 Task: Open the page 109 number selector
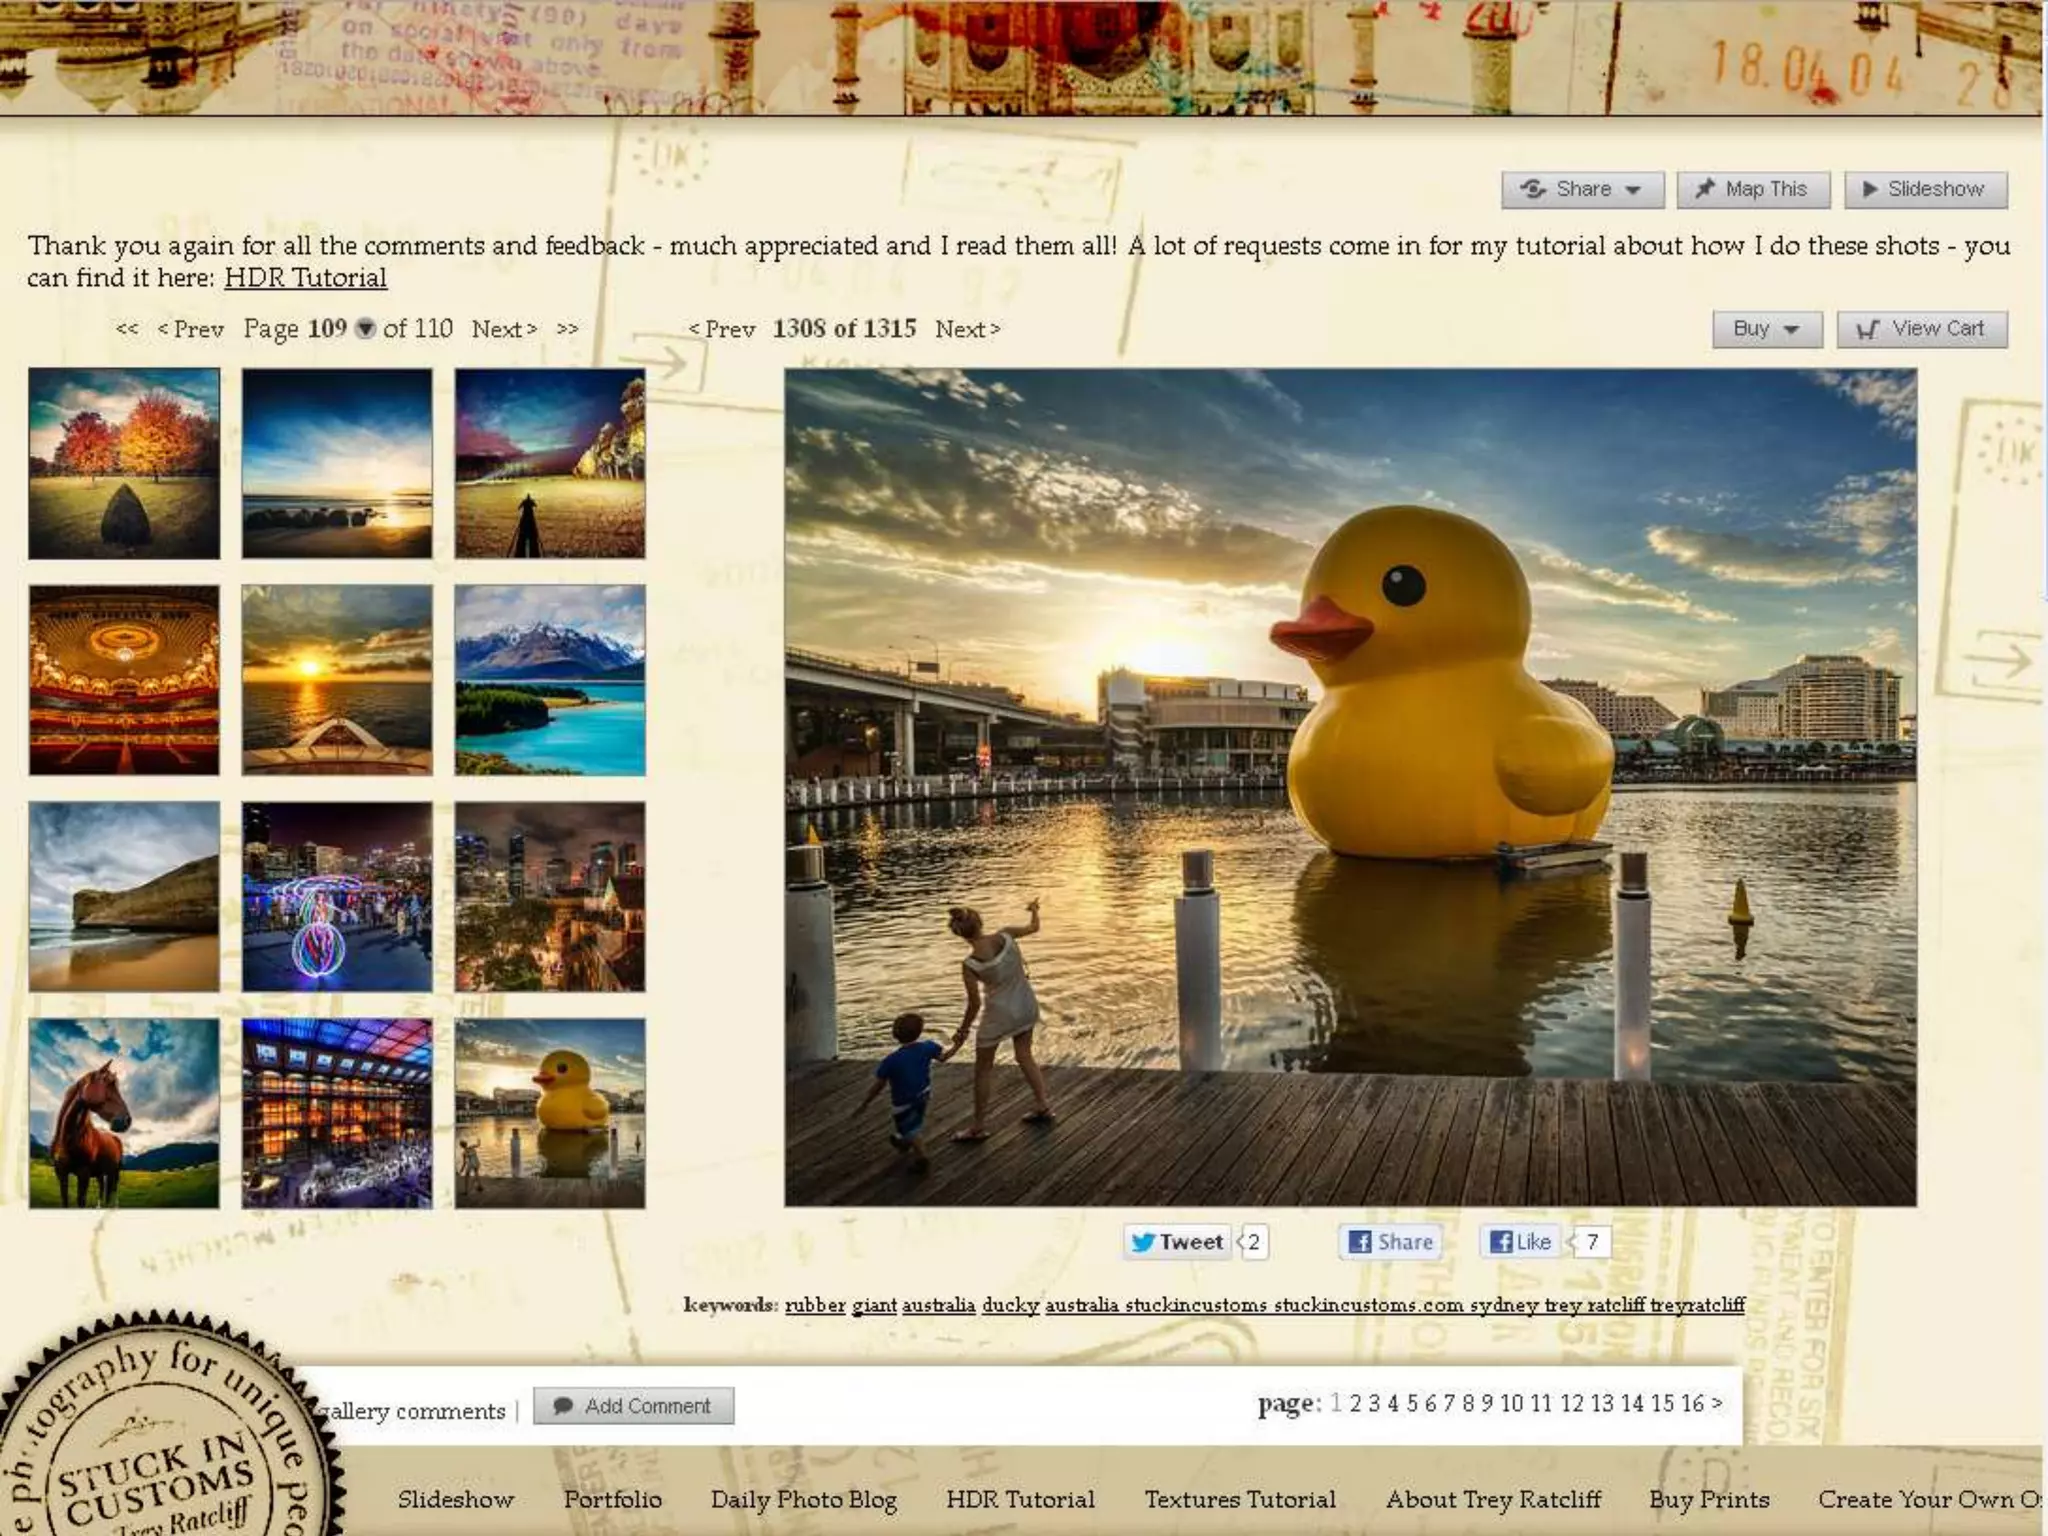pos(366,329)
